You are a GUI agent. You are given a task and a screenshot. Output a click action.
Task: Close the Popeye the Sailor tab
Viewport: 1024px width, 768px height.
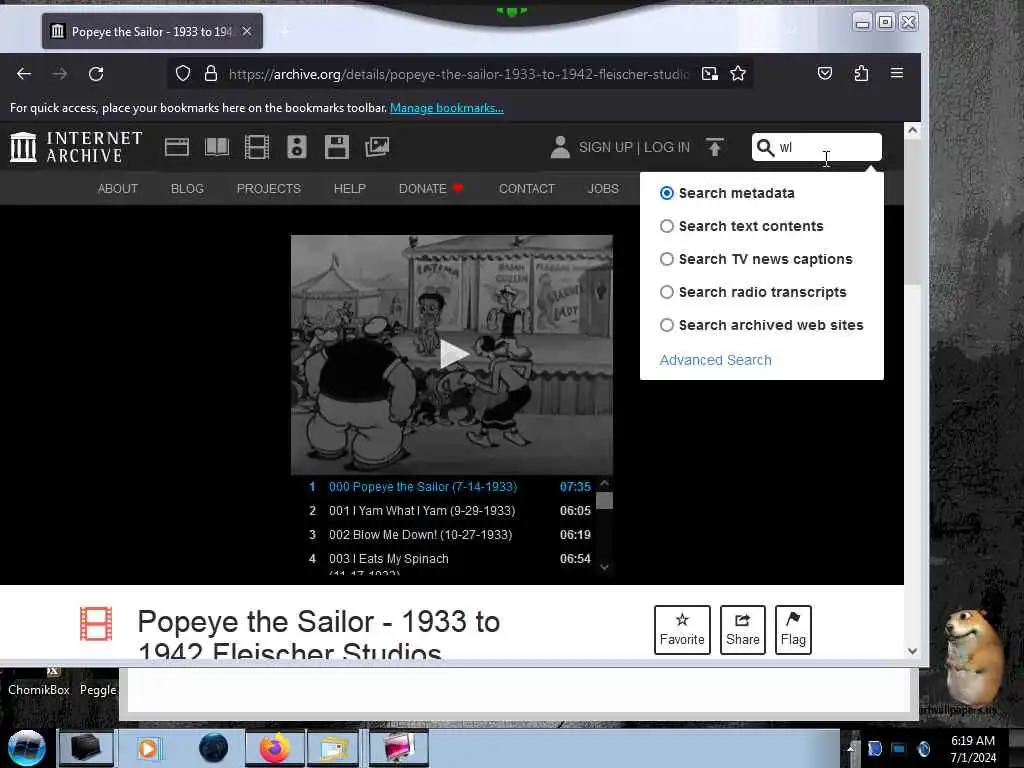coord(247,31)
